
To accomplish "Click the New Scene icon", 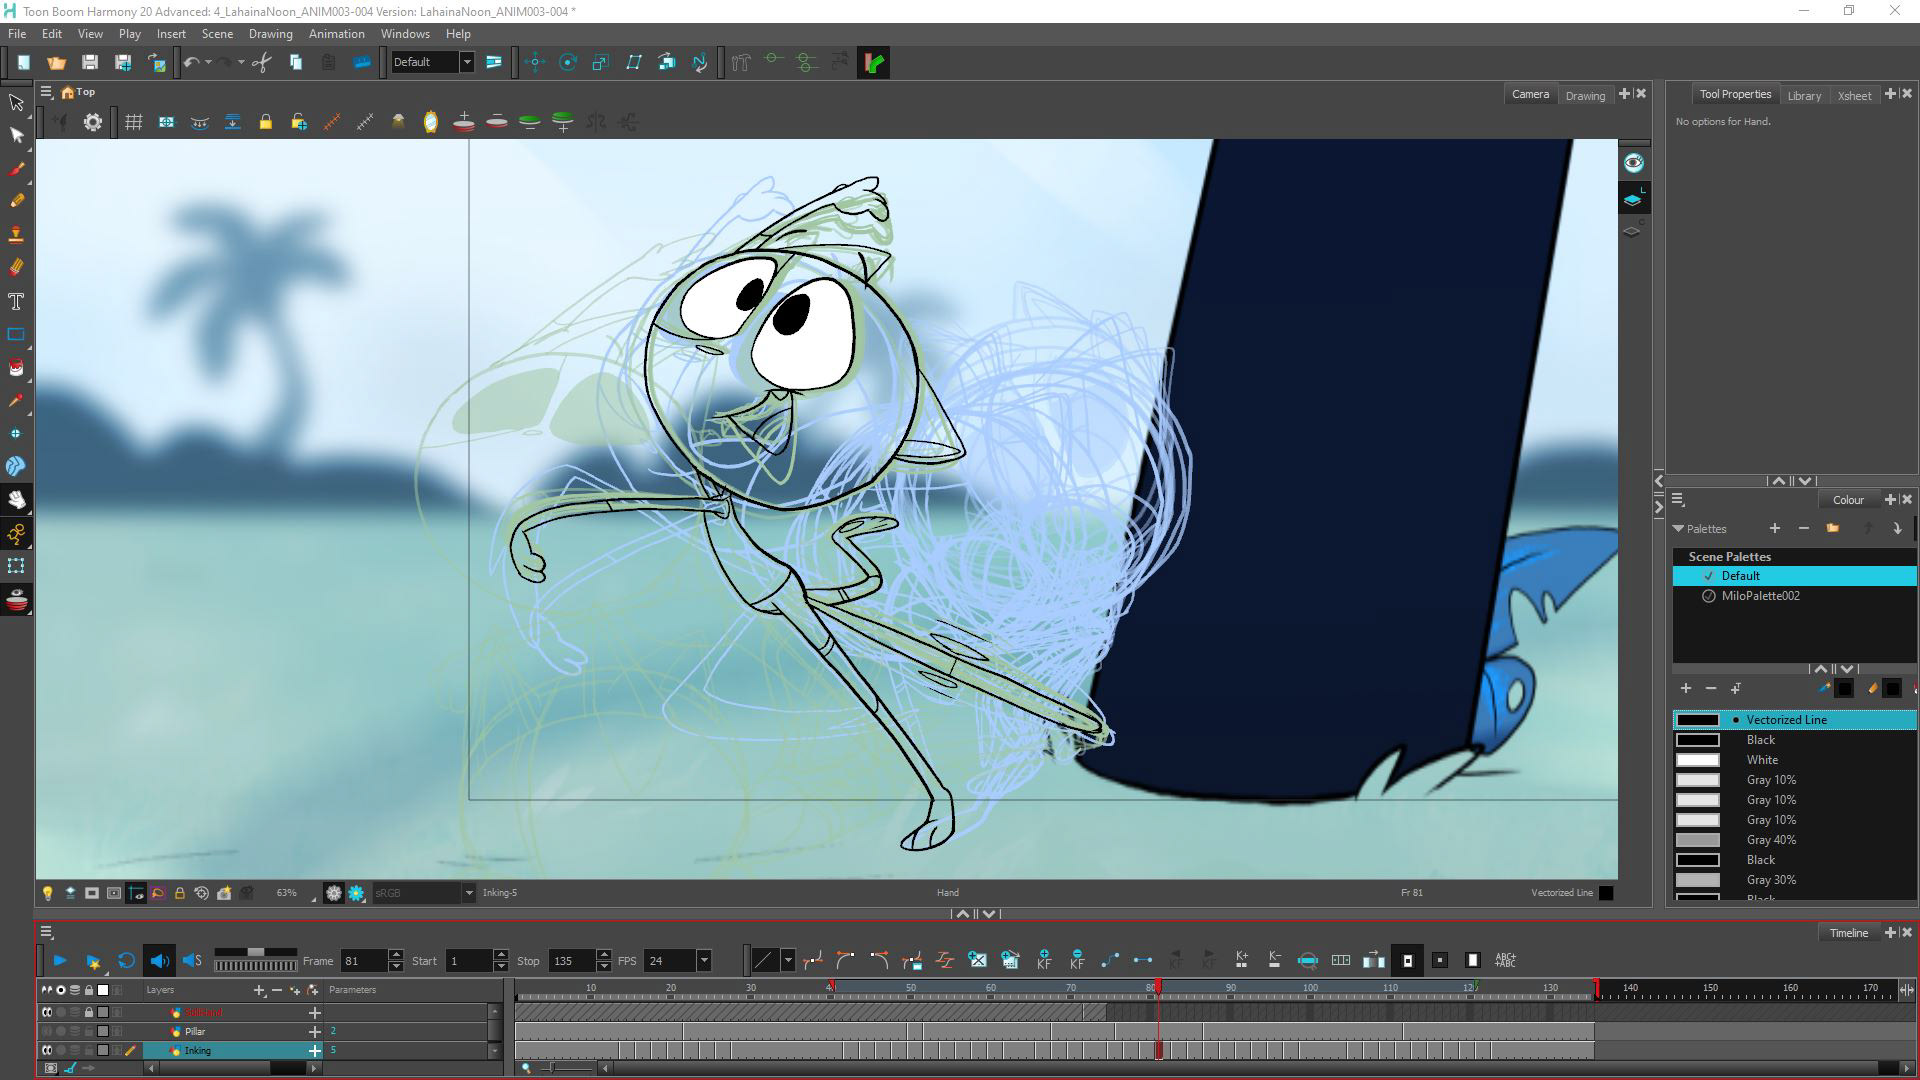I will (x=23, y=62).
